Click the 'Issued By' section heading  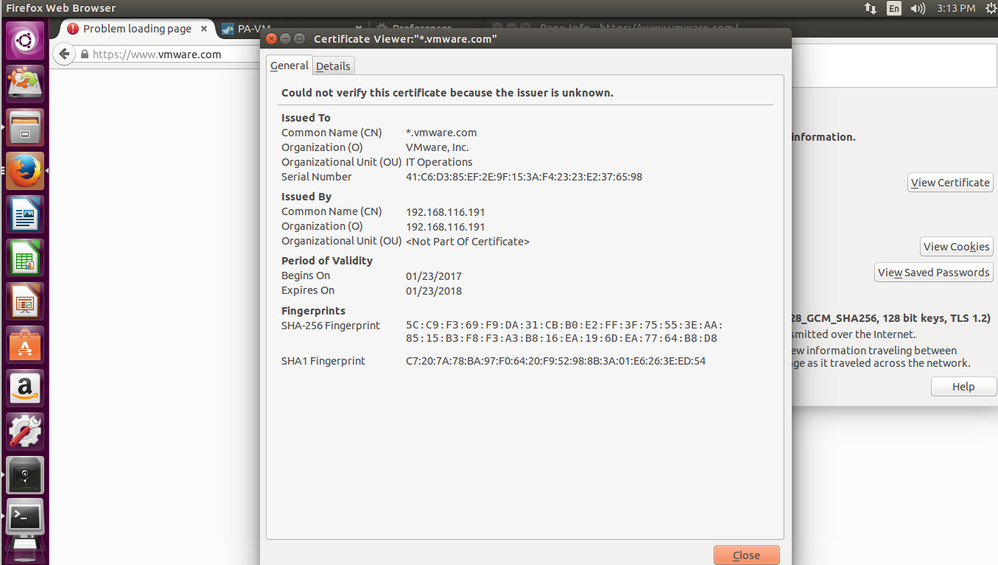(x=306, y=197)
